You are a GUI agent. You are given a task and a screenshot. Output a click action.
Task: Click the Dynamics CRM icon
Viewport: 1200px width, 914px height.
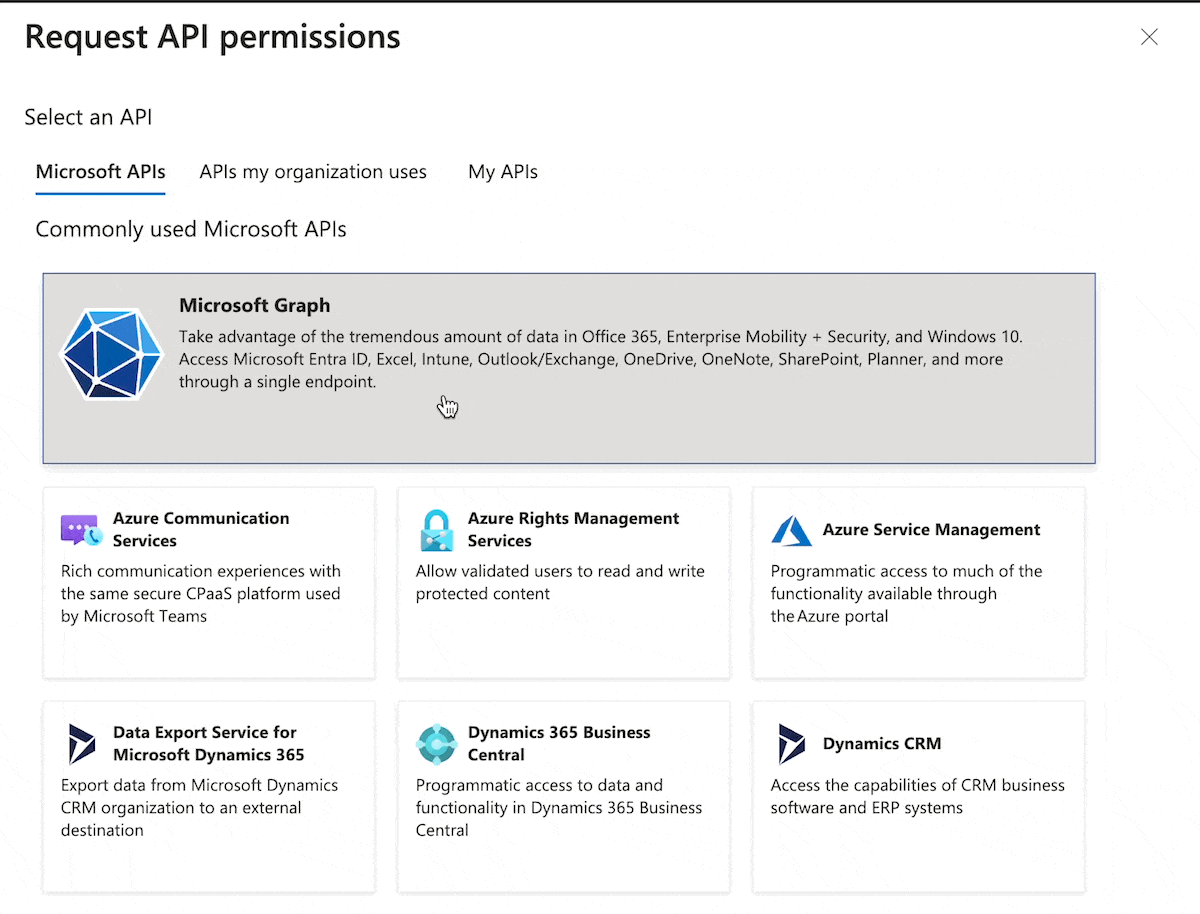791,744
